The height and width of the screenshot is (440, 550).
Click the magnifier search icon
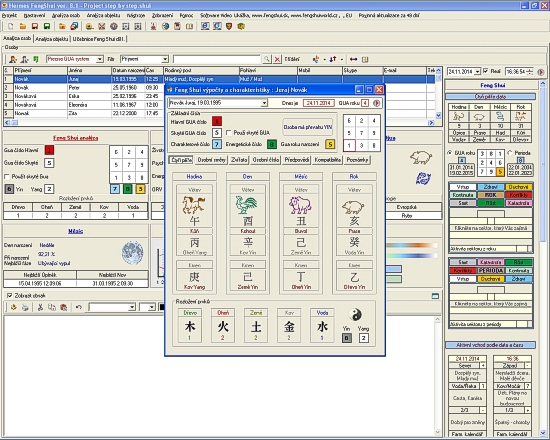tap(267, 59)
